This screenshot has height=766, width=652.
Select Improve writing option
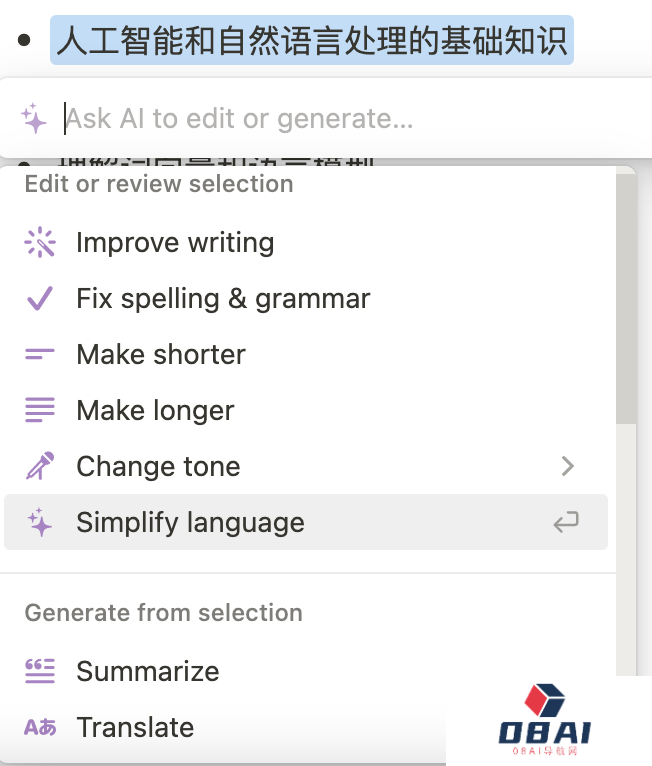click(175, 243)
